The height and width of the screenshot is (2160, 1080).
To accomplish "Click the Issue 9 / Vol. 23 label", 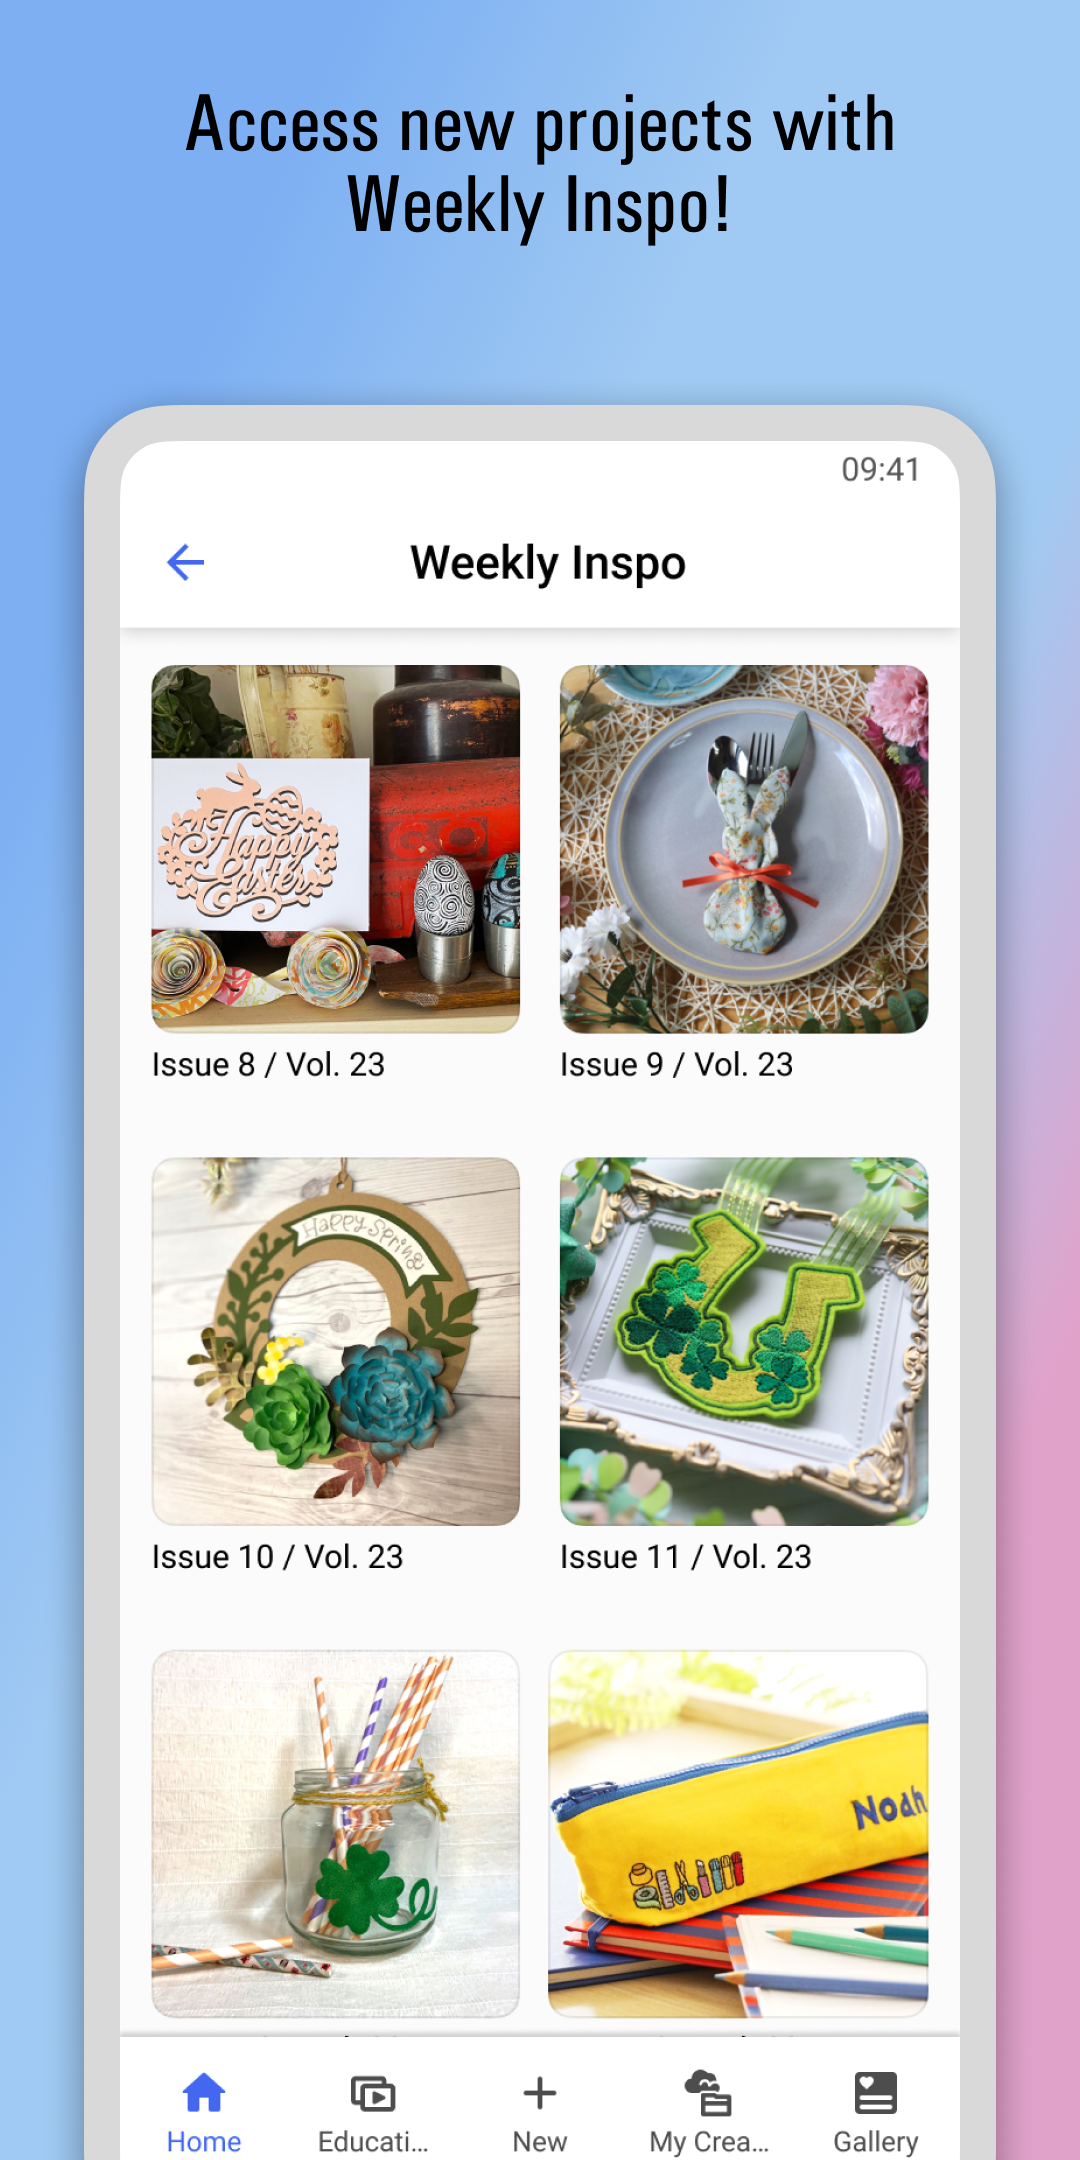I will point(676,1065).
